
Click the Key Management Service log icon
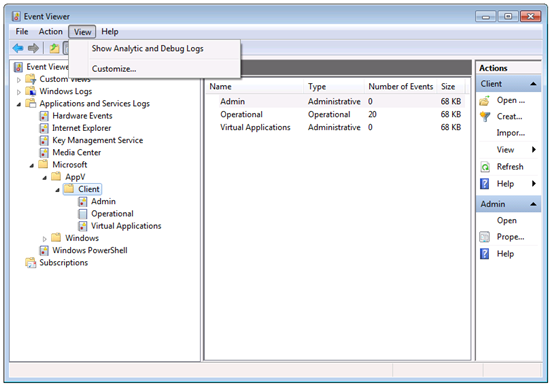point(44,140)
